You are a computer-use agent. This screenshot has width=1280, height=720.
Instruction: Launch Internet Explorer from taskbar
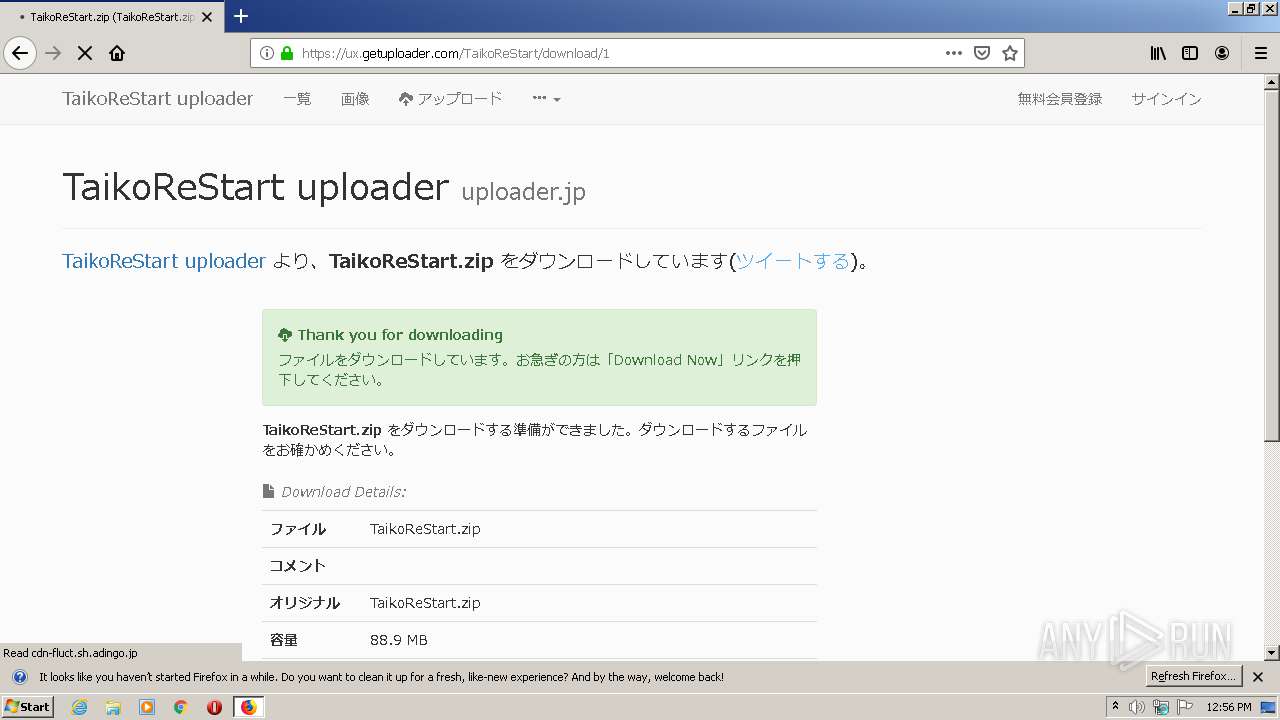pyautogui.click(x=79, y=707)
